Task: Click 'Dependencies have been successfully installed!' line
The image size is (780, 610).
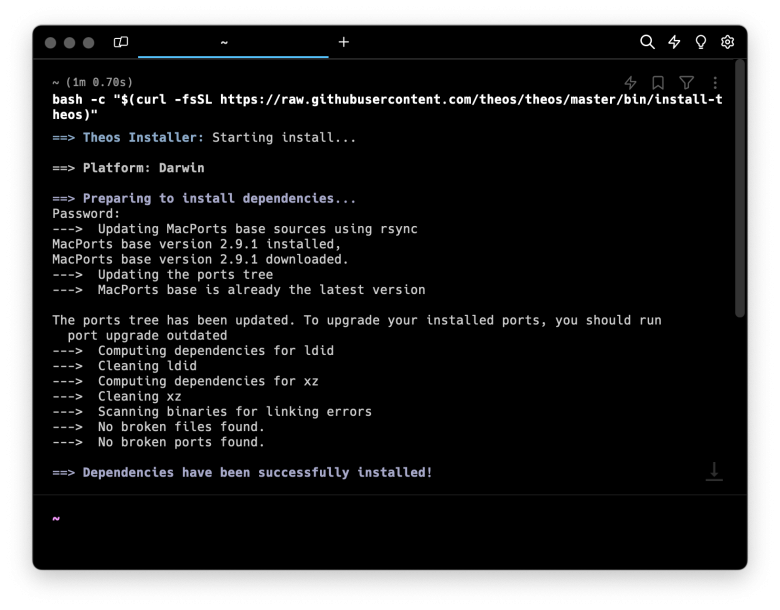Action: pyautogui.click(x=242, y=472)
